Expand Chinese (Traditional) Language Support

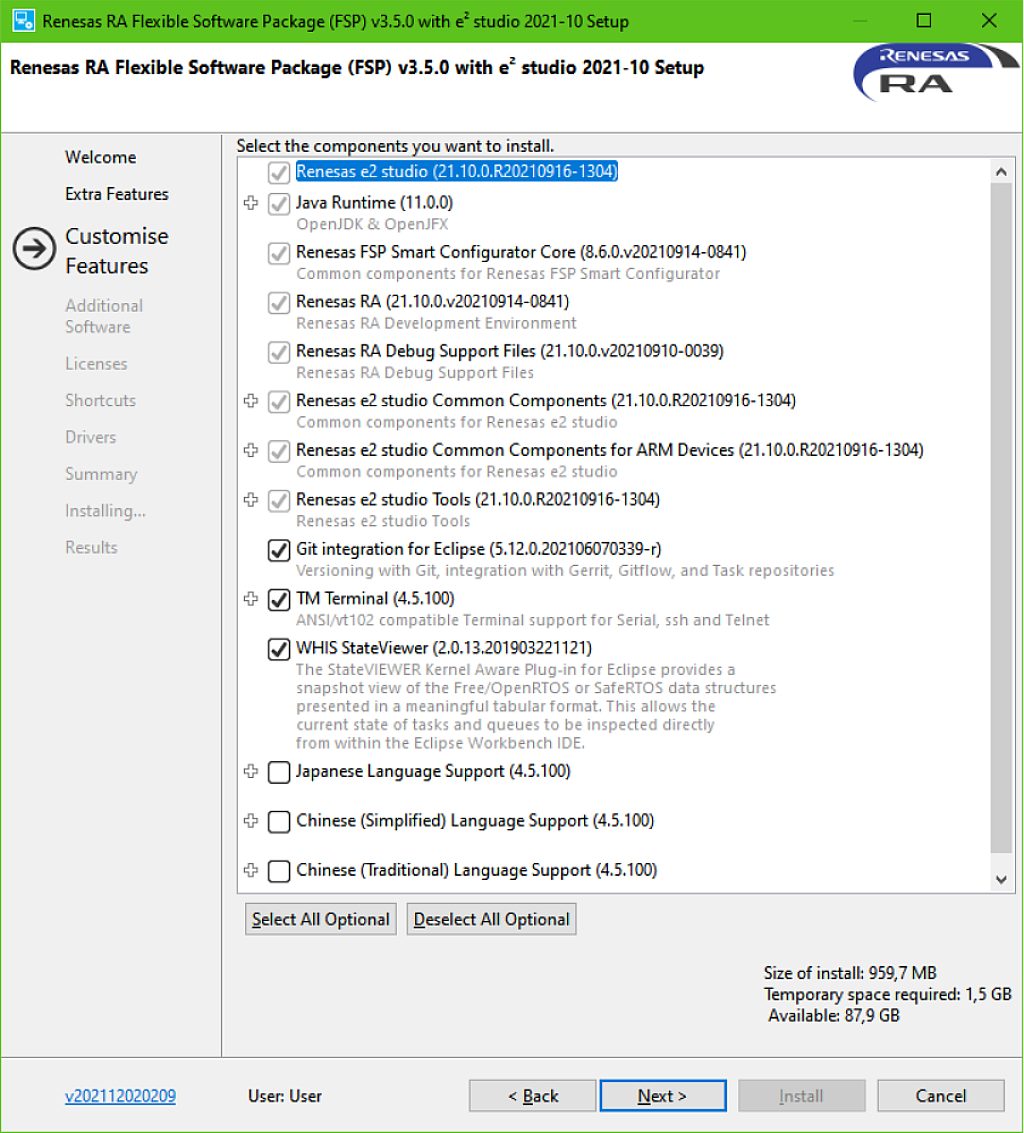coord(251,871)
